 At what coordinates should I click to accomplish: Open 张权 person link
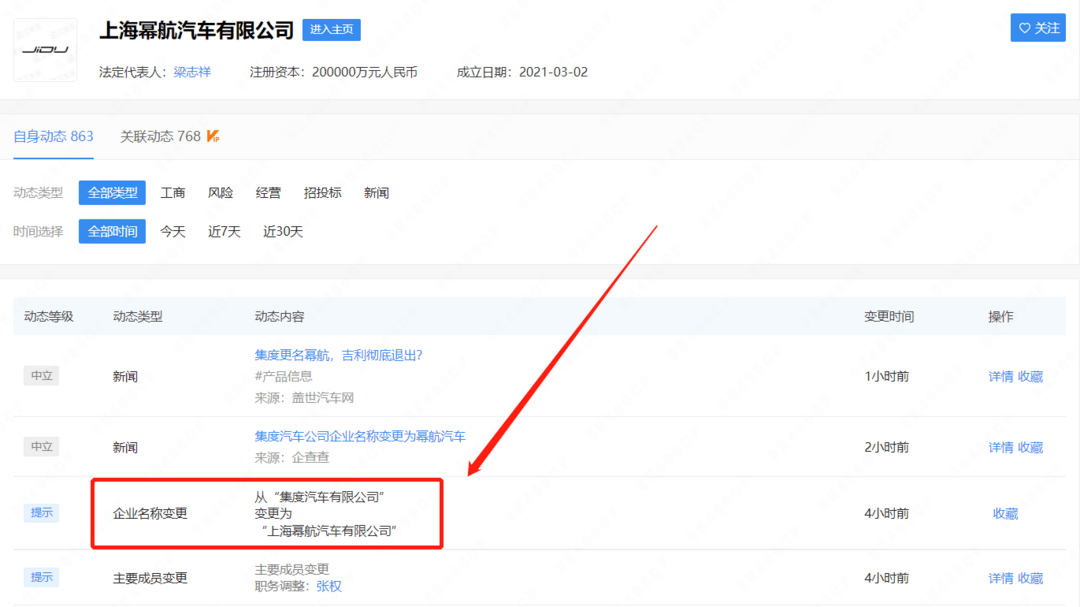tap(329, 586)
